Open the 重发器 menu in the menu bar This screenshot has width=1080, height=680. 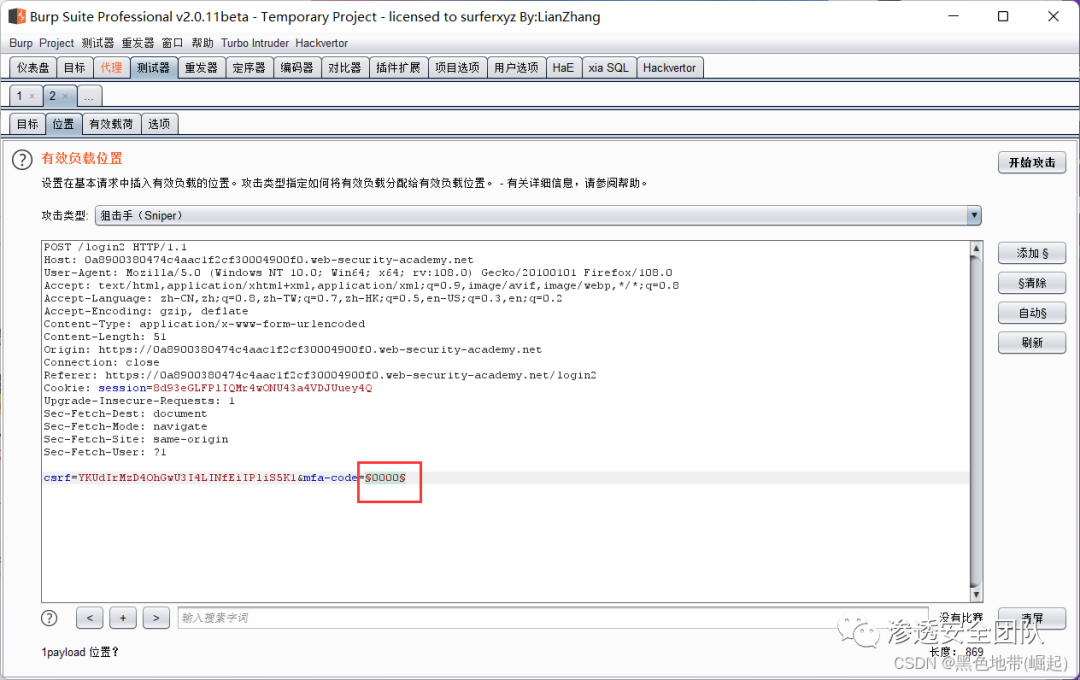[138, 43]
